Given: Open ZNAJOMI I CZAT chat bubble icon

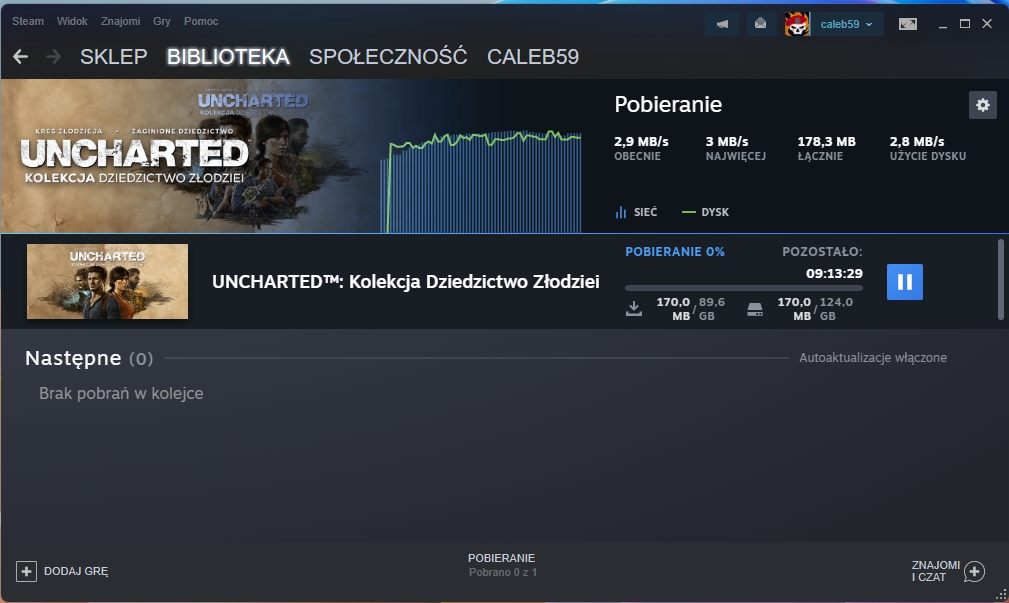Looking at the screenshot, I should (x=974, y=571).
